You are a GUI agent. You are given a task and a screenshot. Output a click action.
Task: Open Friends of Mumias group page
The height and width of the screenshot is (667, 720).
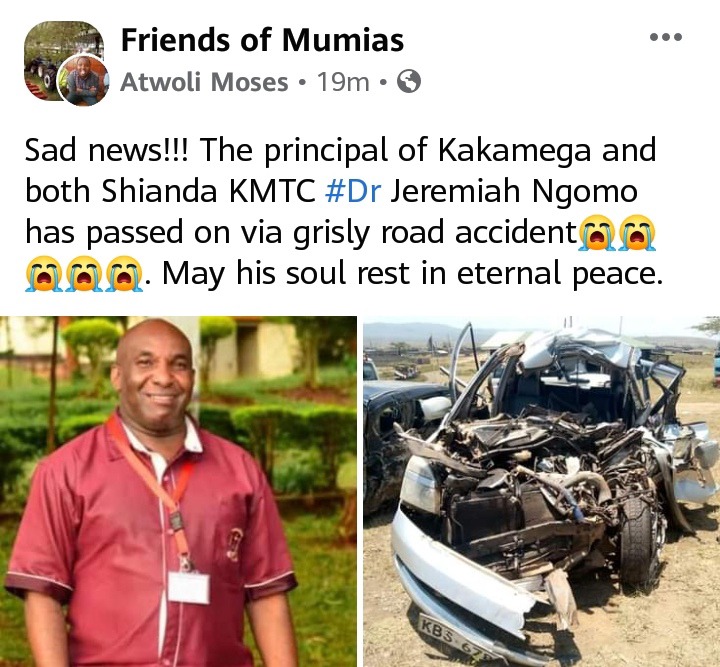[262, 40]
